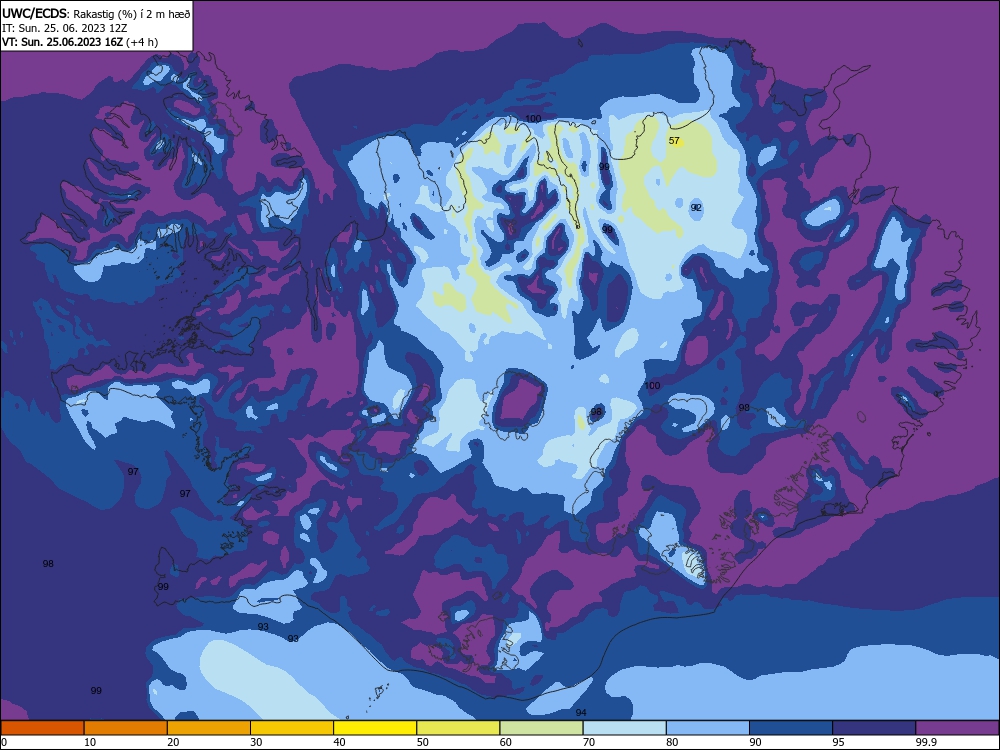The image size is (1000, 750).
Task: Click the '10' legend tick label
Action: [90, 742]
